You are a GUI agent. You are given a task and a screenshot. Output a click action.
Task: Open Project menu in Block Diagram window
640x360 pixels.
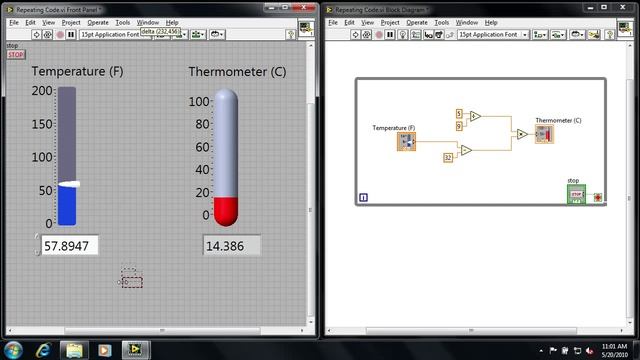[x=390, y=22]
